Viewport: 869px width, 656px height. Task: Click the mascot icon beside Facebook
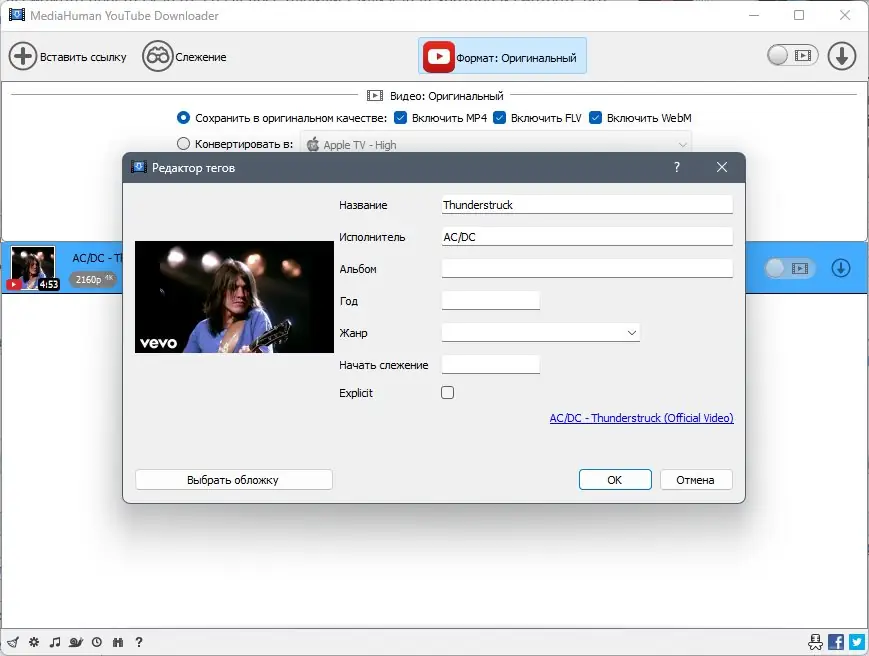coord(815,642)
